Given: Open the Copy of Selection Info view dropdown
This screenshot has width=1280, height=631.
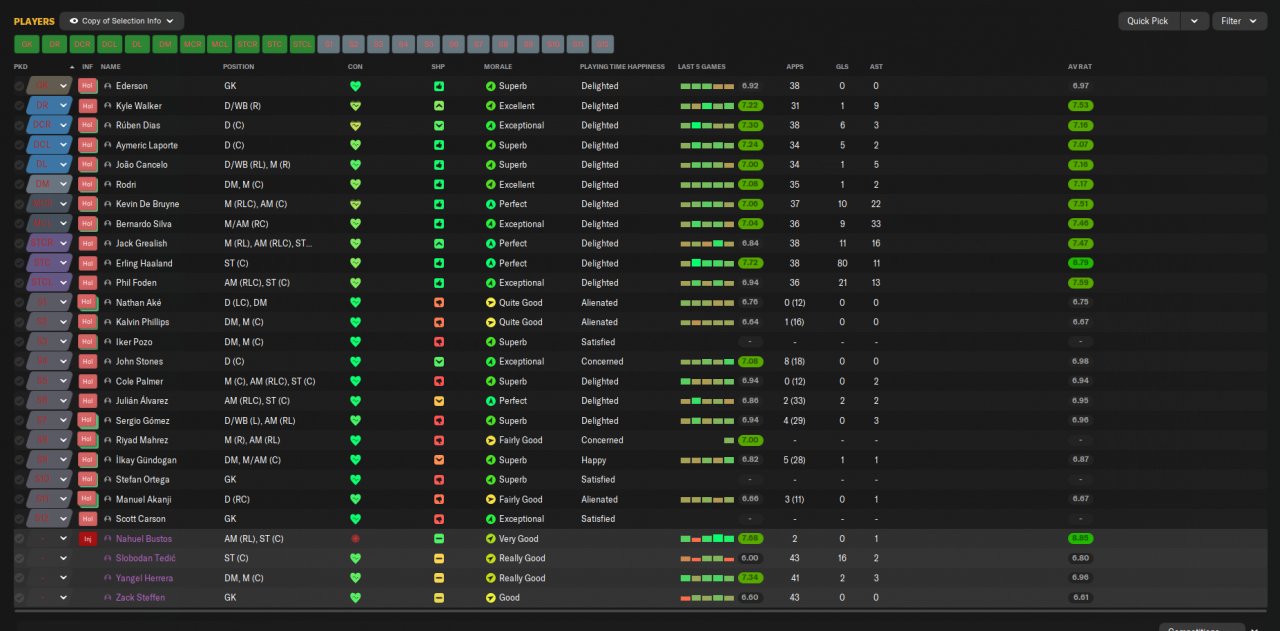Looking at the screenshot, I should (122, 21).
